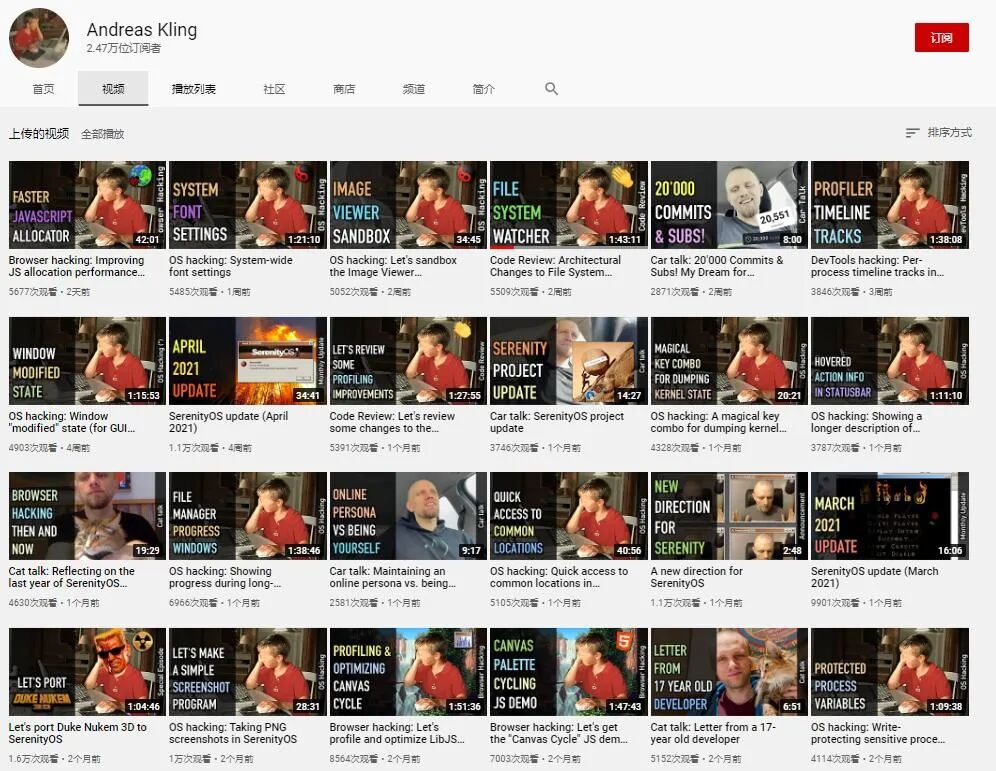Click title 'OS hacking: System-wide font settings'

pos(231,266)
